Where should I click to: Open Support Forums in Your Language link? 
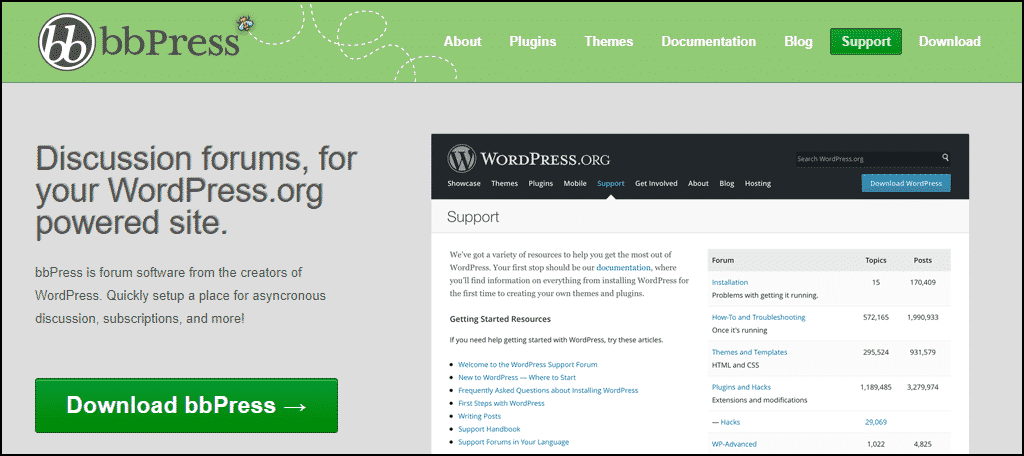pos(513,442)
